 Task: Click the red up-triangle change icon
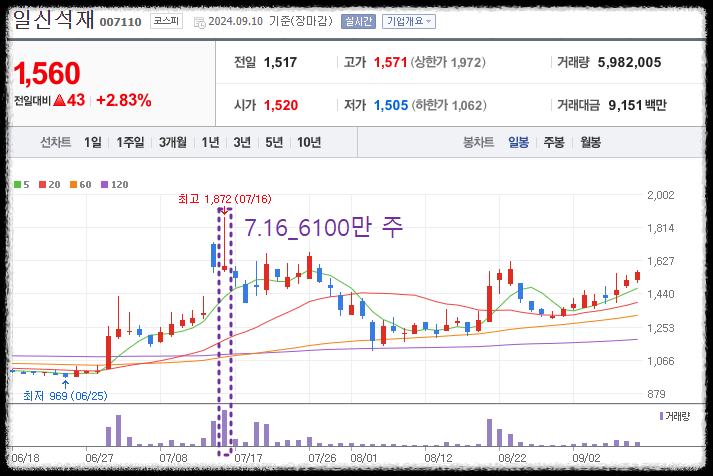click(x=60, y=100)
